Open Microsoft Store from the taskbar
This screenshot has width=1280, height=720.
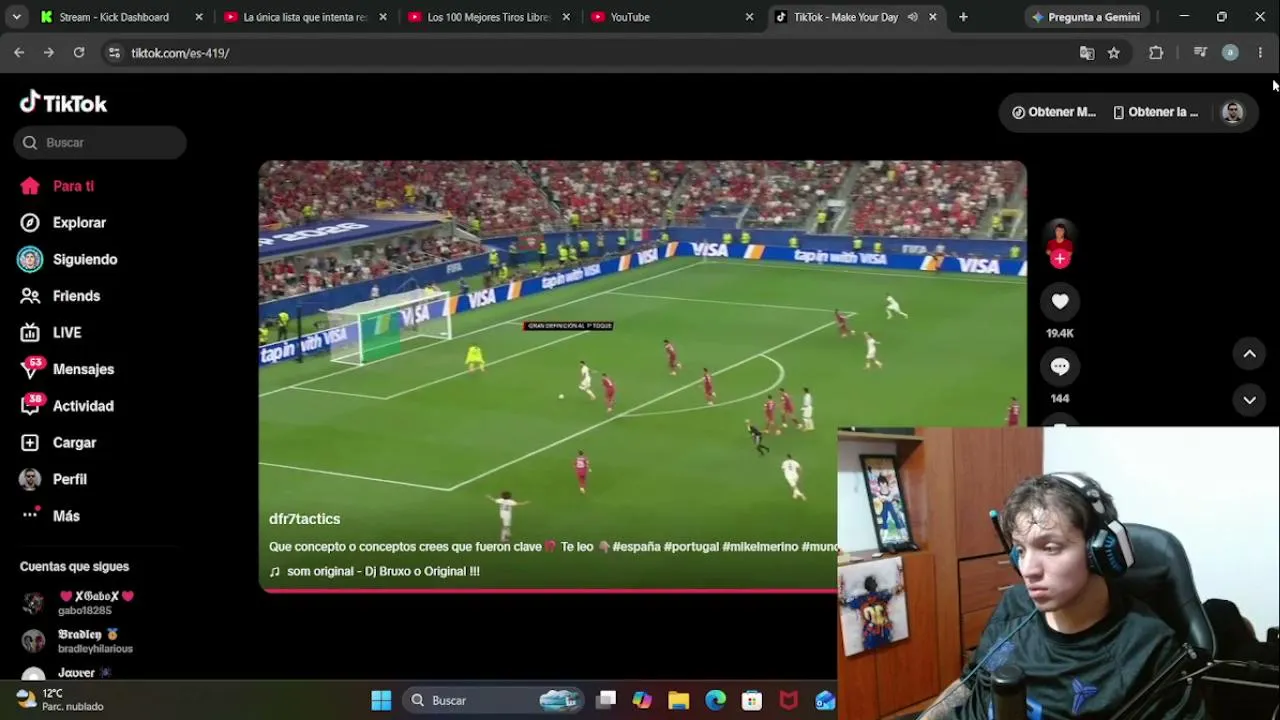[752, 700]
